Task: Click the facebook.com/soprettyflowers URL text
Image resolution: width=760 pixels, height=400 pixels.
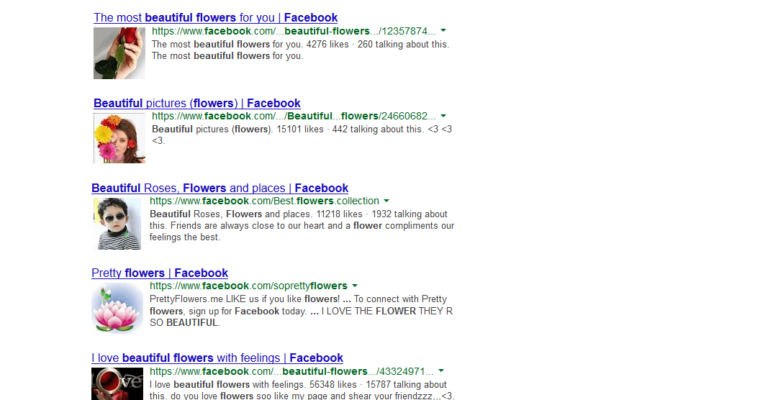Action: [x=248, y=286]
